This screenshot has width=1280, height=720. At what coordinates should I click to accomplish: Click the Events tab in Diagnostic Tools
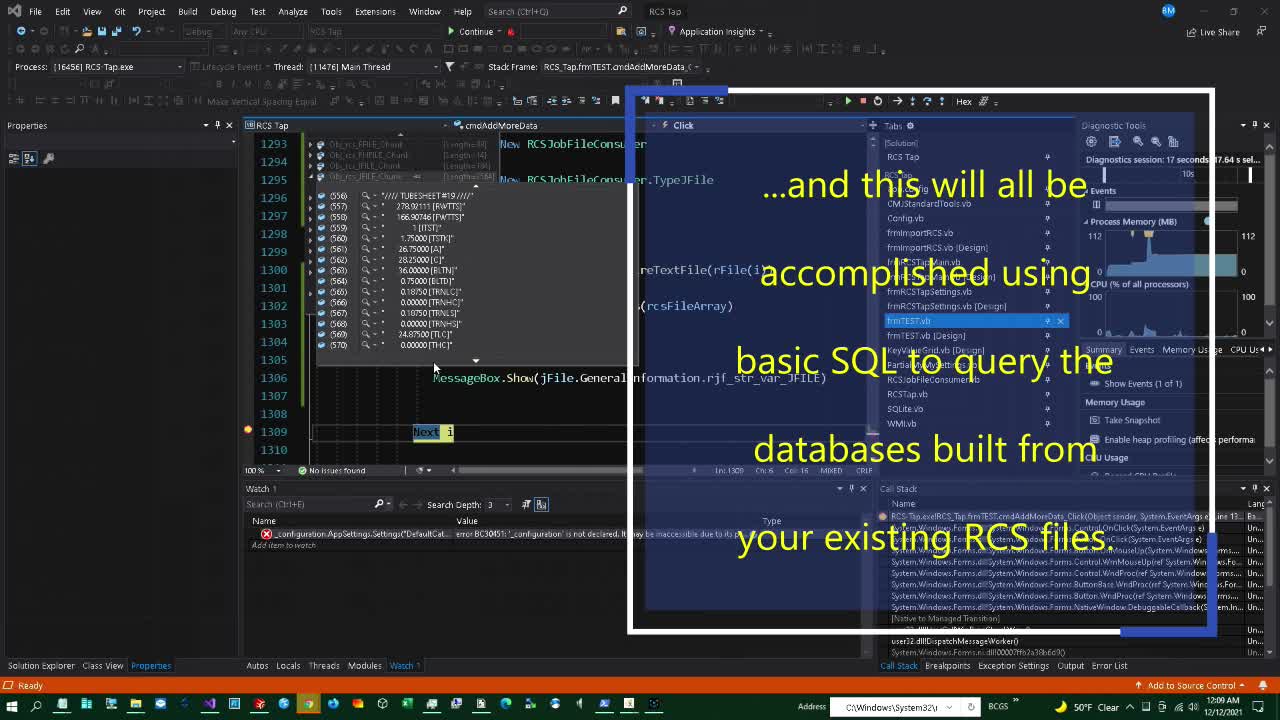coord(1141,350)
